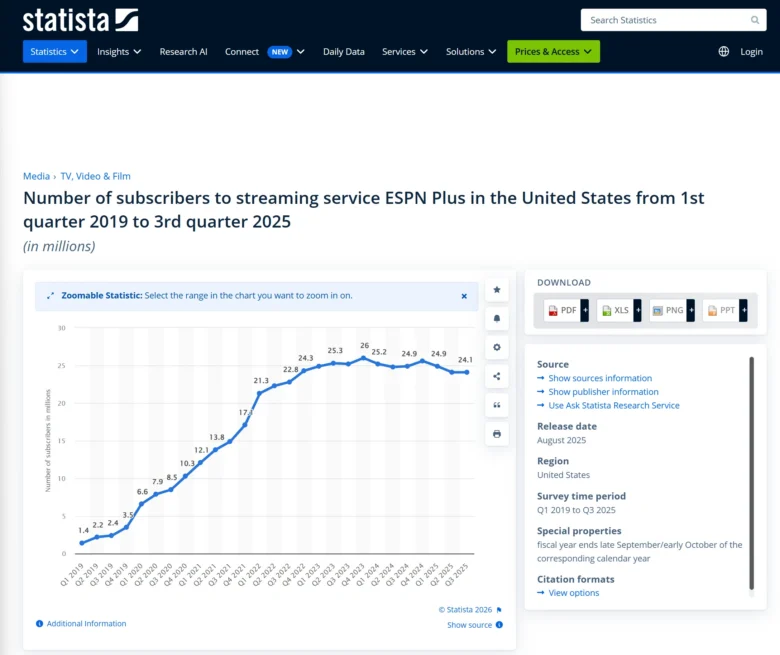Expand the Services dropdown

tap(404, 51)
